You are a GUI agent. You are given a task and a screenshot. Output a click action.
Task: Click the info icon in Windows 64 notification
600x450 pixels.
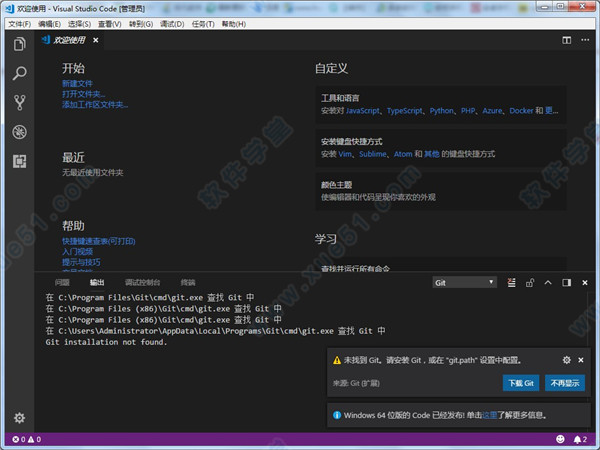tap(337, 415)
